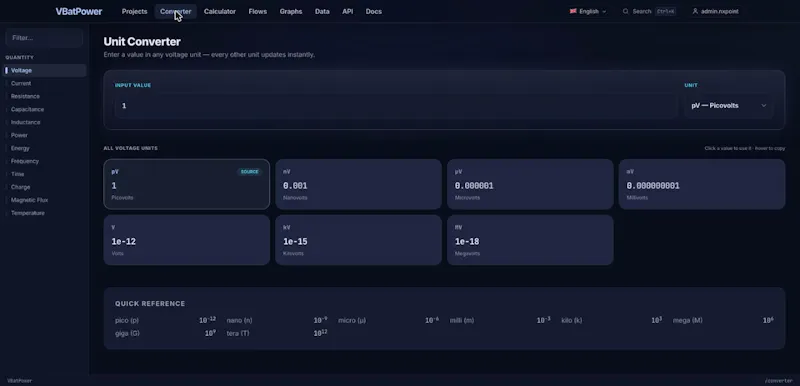
Task: Use the Megavolts value 1e-18
Action: tap(467, 242)
